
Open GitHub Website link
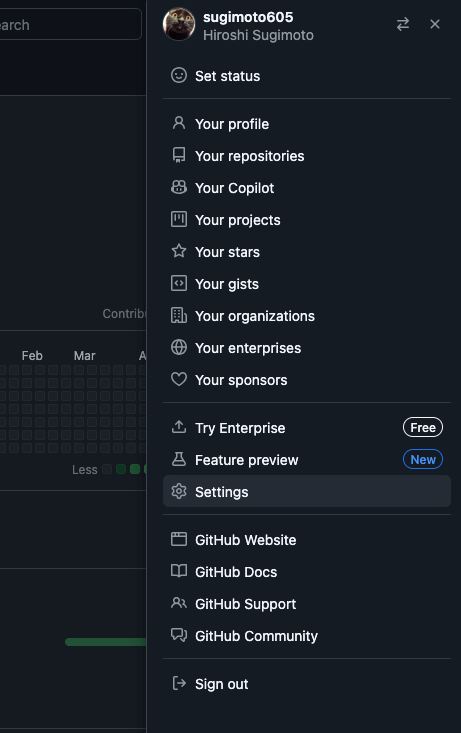(x=307, y=540)
